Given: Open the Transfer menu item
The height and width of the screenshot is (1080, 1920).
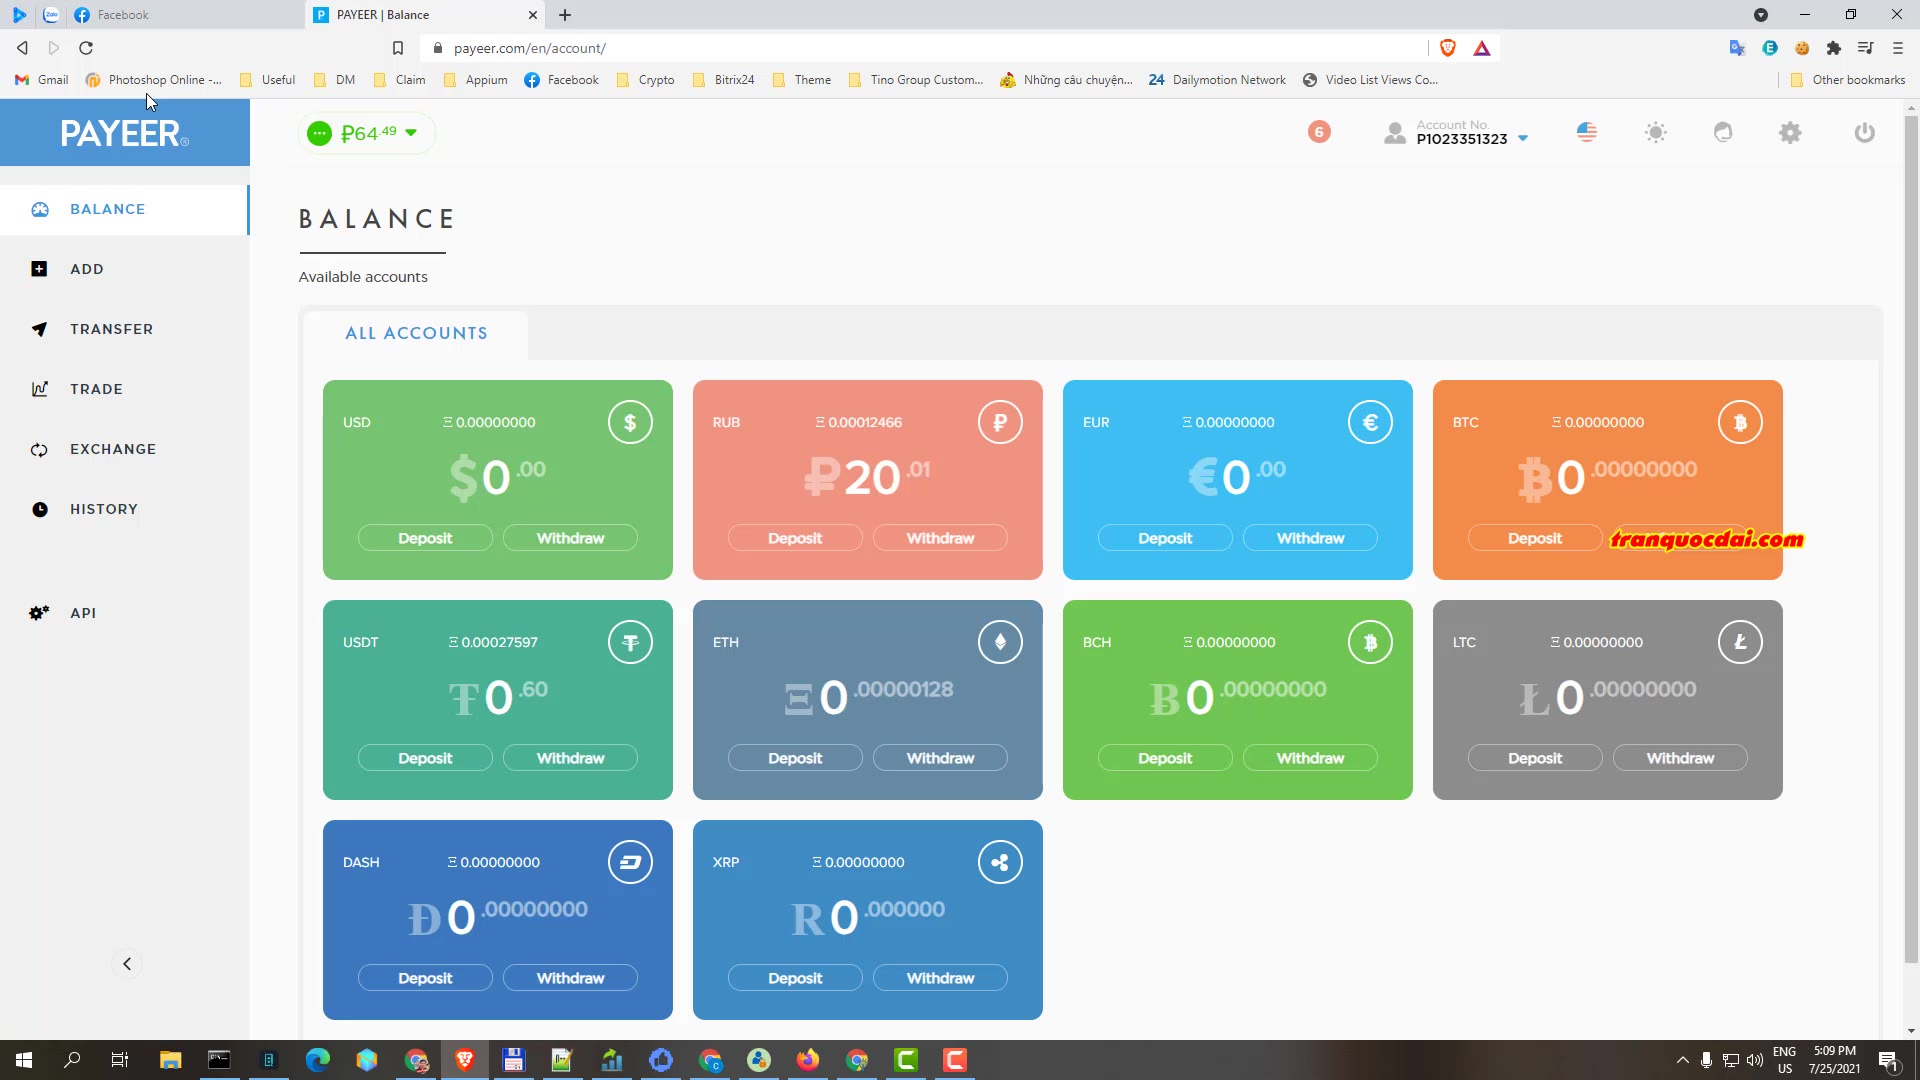Looking at the screenshot, I should pyautogui.click(x=111, y=329).
